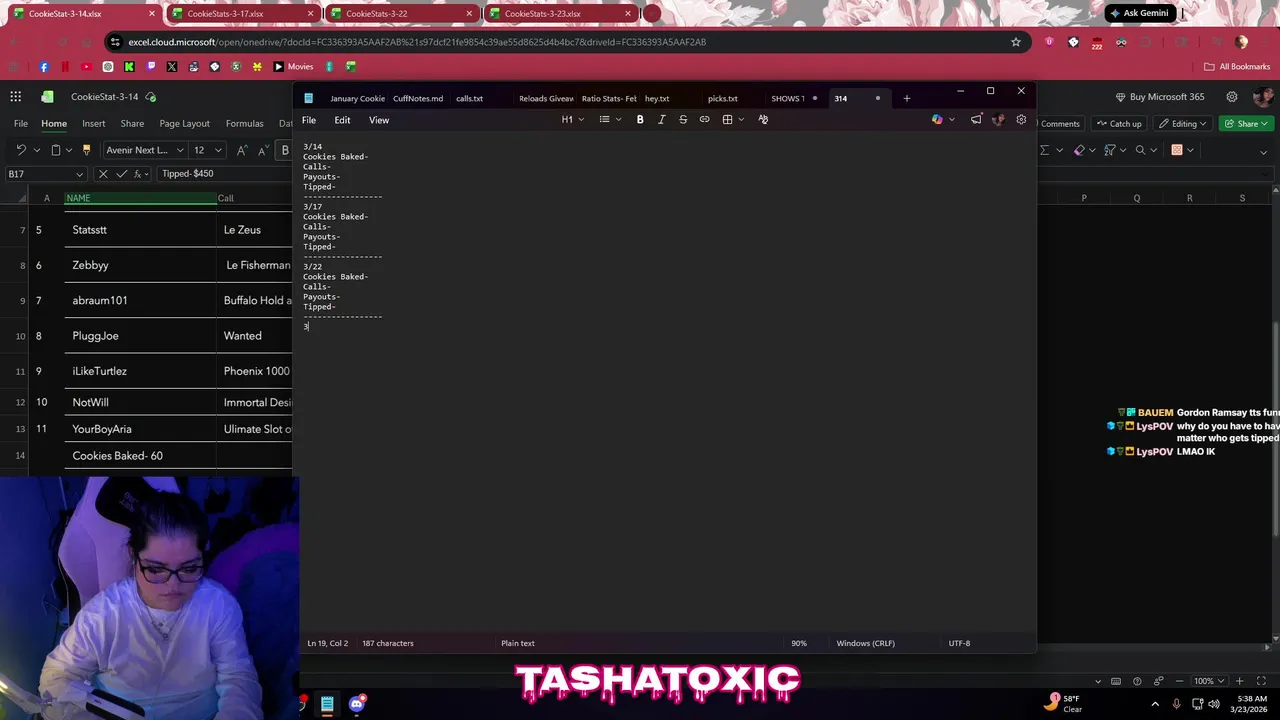The height and width of the screenshot is (720, 1280).
Task: Open Notepad settings gear
Action: pyautogui.click(x=1021, y=119)
